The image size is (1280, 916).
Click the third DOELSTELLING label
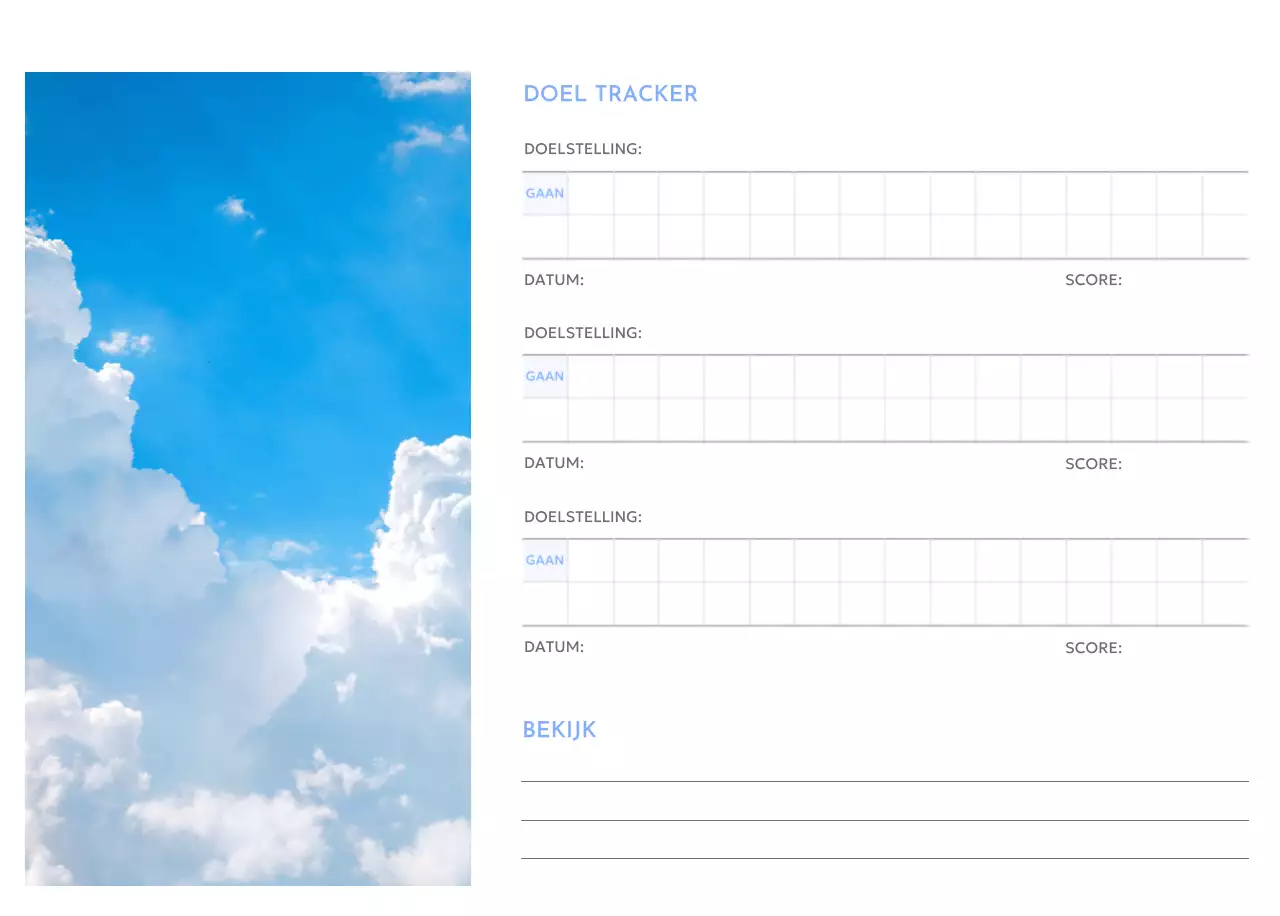[x=583, y=516]
